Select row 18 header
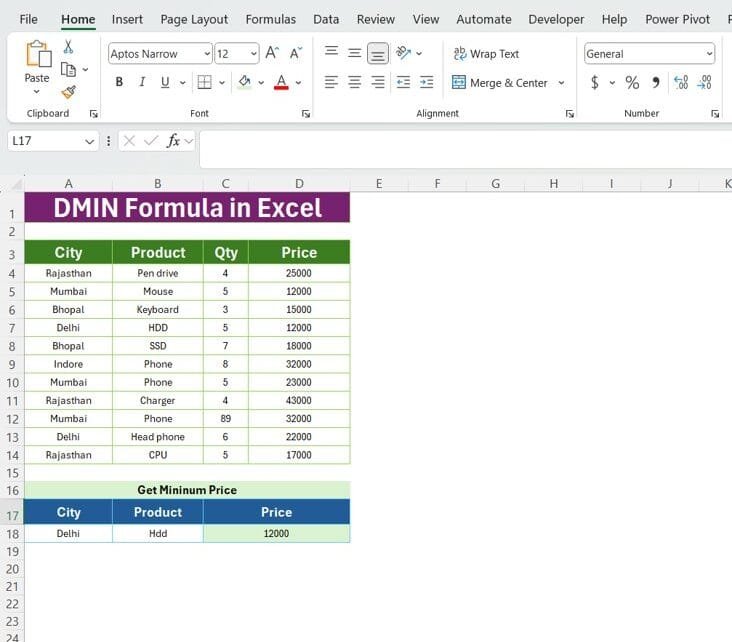The width and height of the screenshot is (732, 642). [x=12, y=534]
